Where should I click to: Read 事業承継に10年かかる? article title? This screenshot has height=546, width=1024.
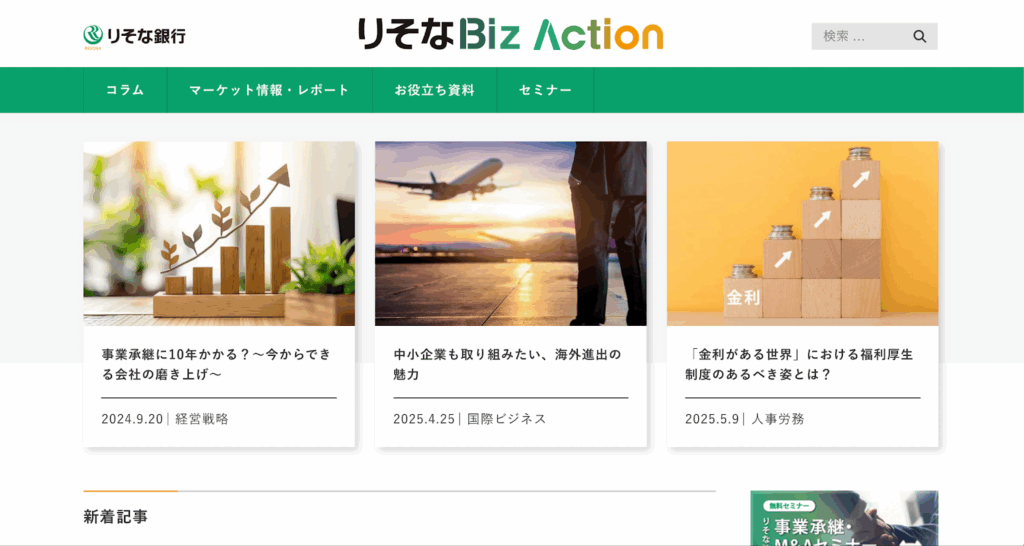[x=217, y=364]
